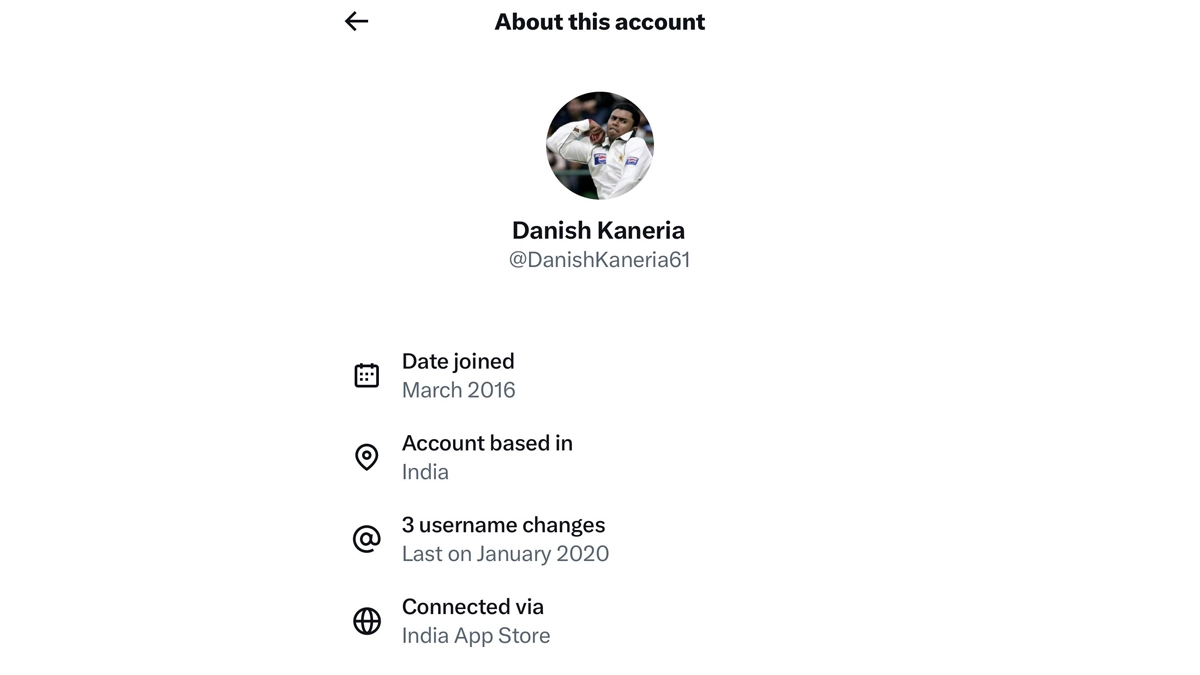This screenshot has width=1200, height=675.
Task: Click the 'Account based in' label
Action: pyautogui.click(x=487, y=443)
